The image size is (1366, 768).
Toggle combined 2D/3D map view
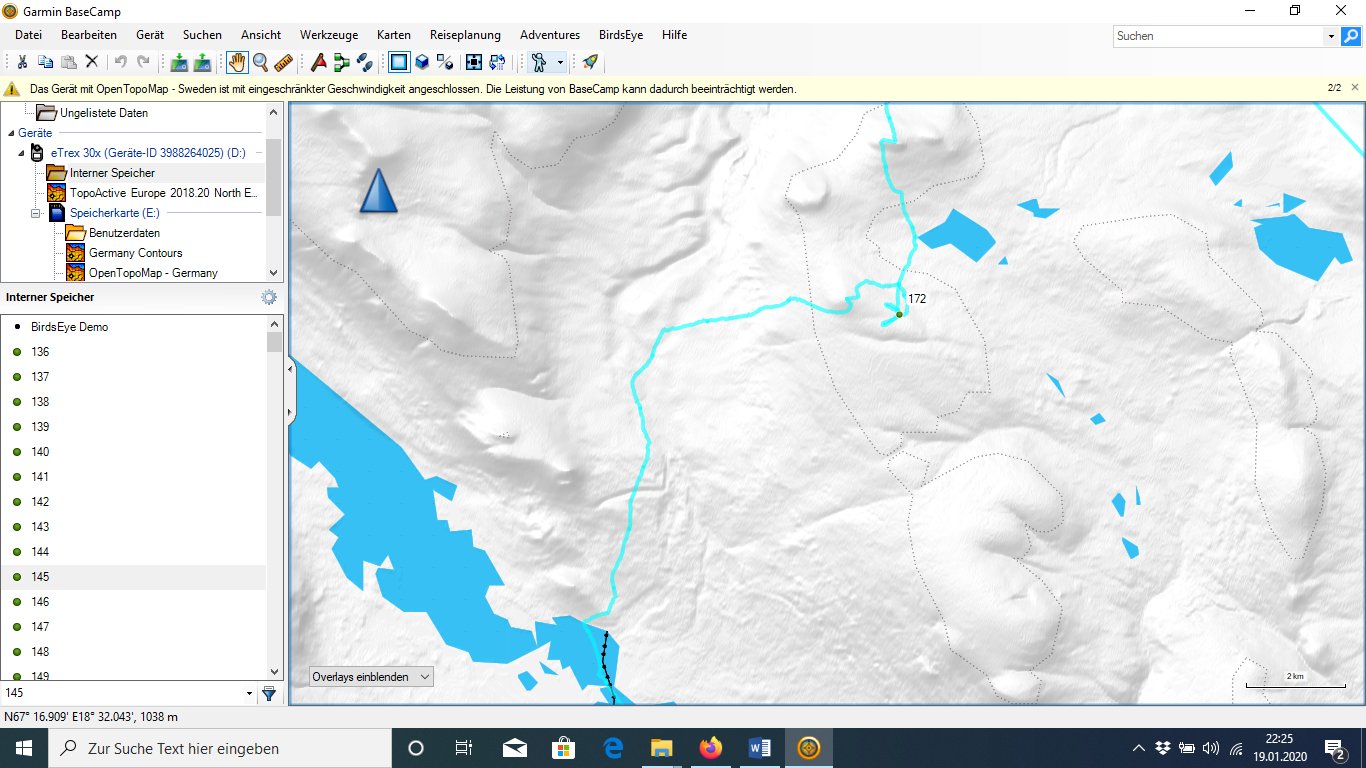tap(445, 62)
